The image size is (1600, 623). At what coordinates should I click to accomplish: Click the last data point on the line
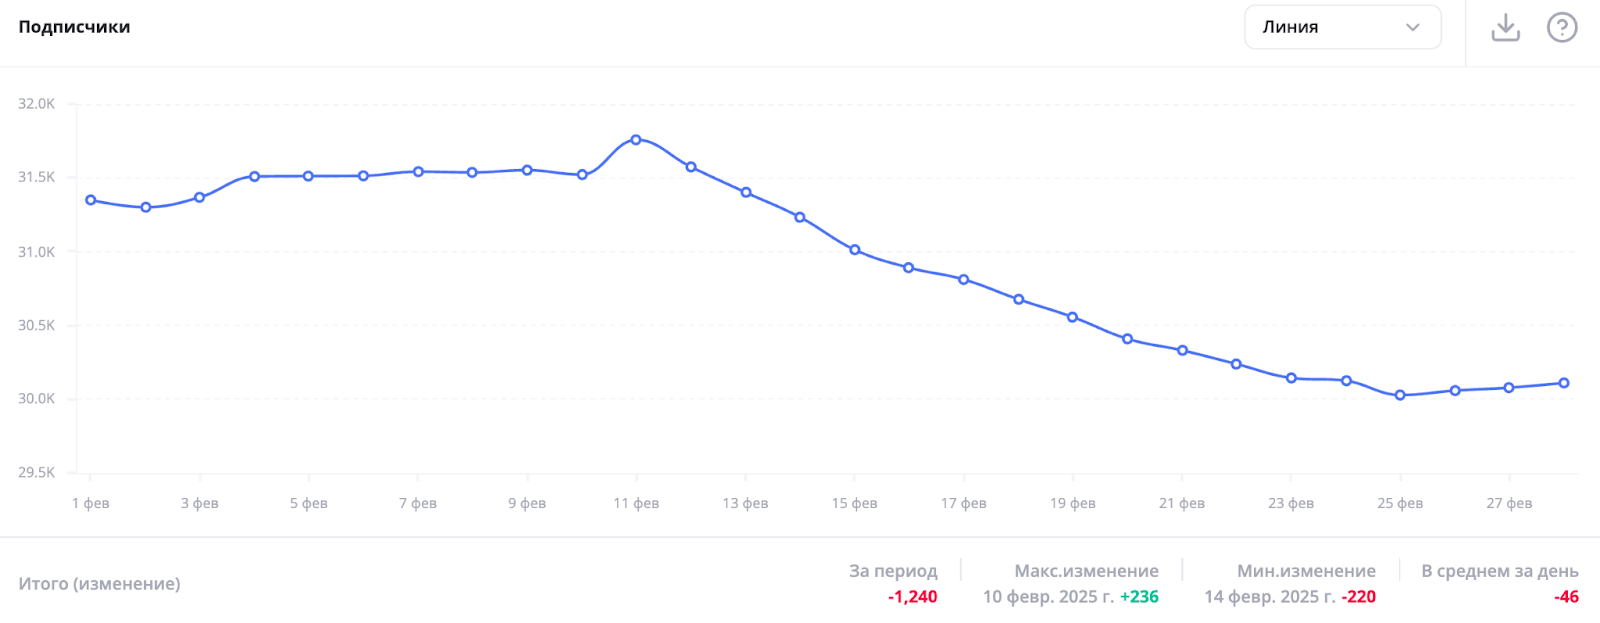(x=1564, y=383)
